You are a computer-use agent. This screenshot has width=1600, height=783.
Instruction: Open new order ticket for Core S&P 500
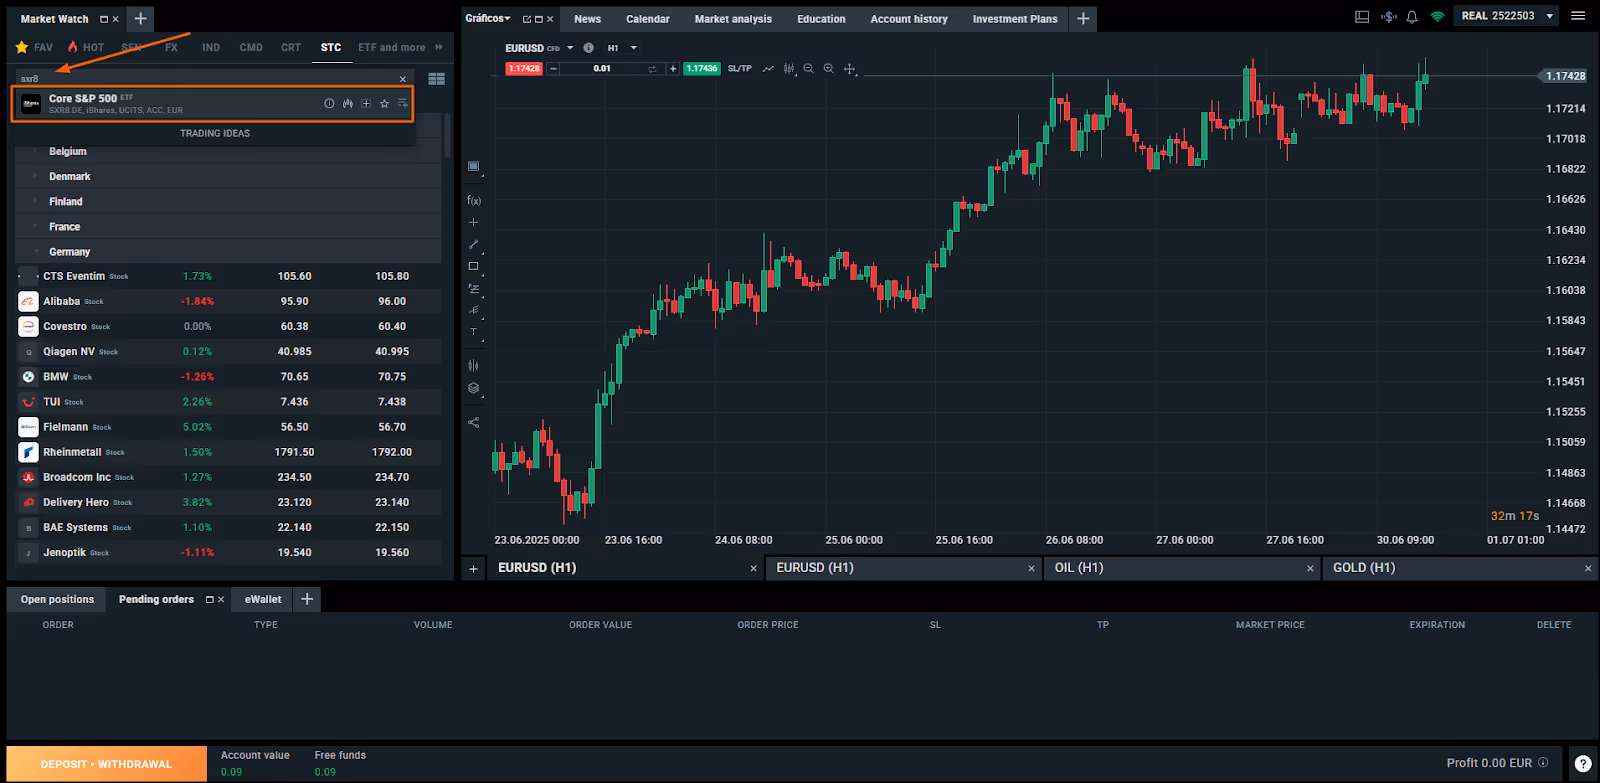(x=366, y=103)
